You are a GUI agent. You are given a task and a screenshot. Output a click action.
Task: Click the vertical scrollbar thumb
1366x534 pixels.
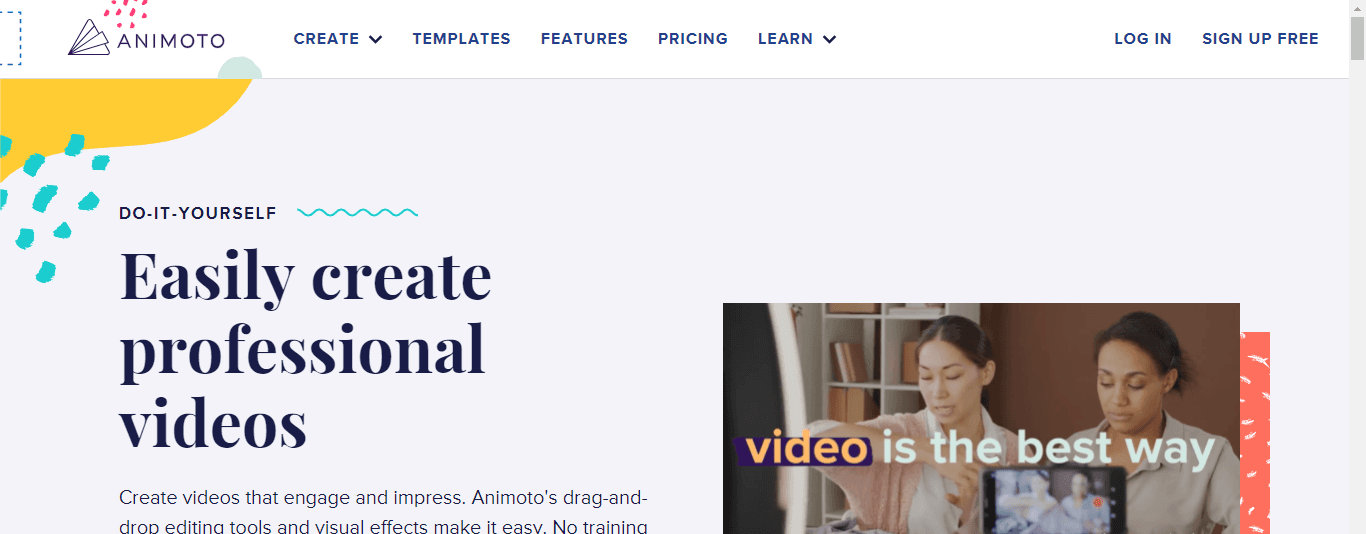click(x=1357, y=40)
